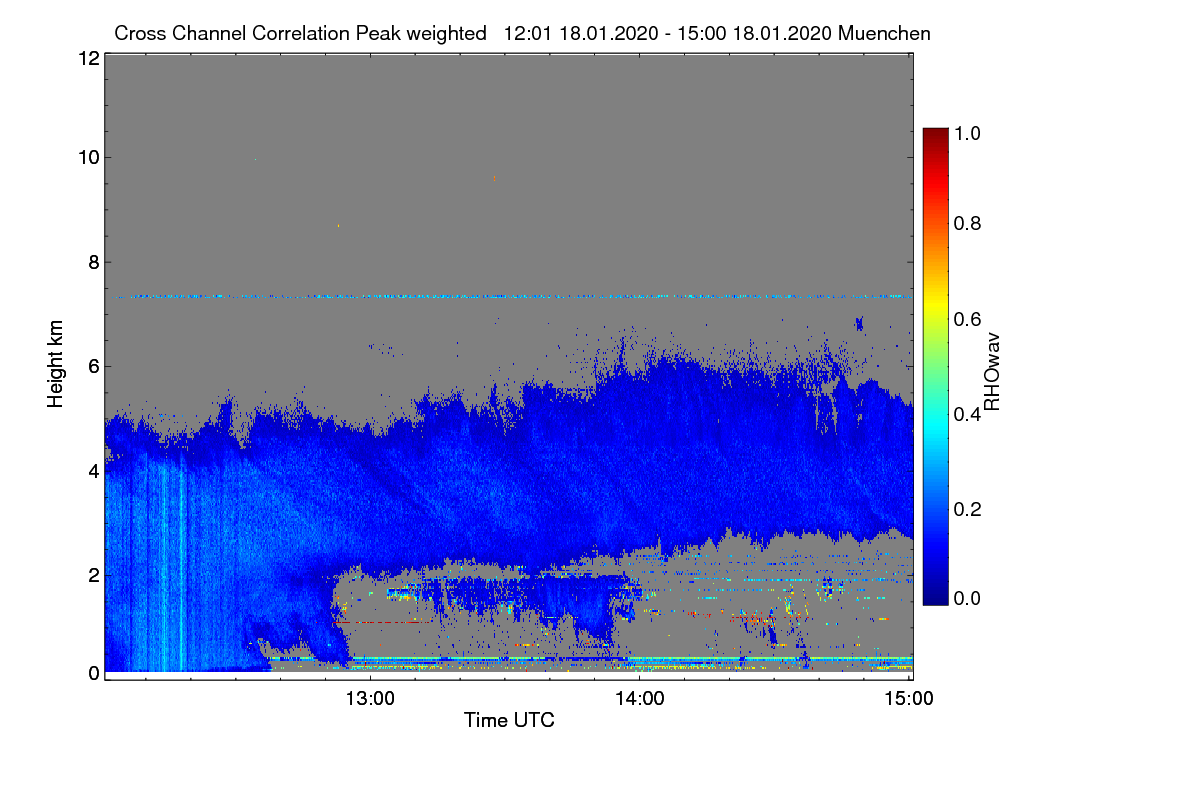Click the 15:00 time tick label
The height and width of the screenshot is (800, 1200).
click(909, 699)
